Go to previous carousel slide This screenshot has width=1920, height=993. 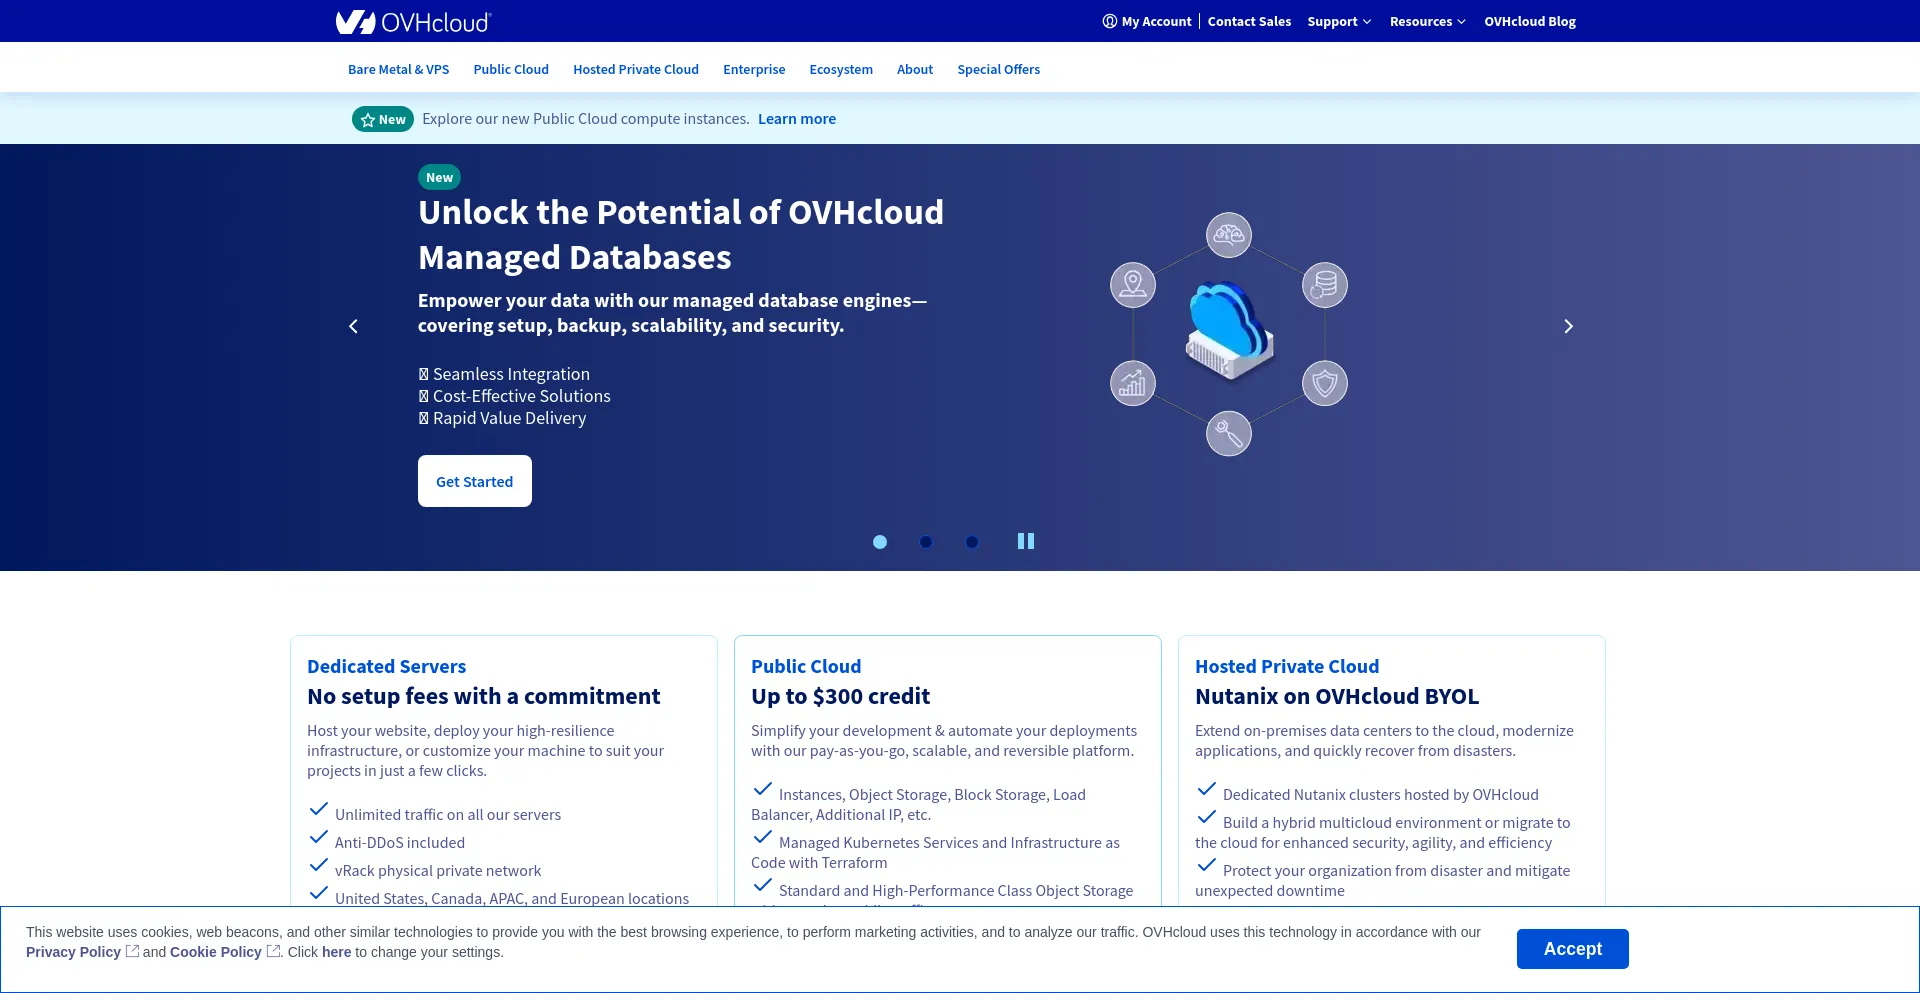[353, 327]
